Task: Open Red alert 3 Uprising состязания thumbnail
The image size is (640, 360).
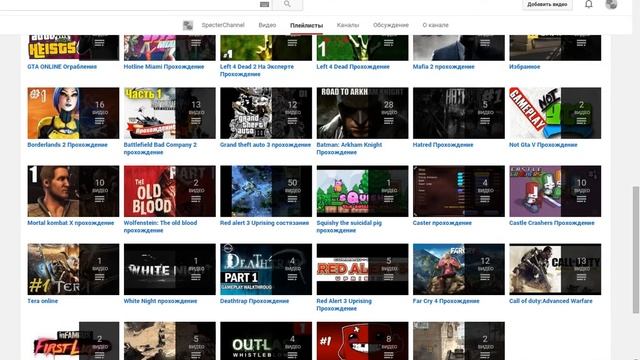Action: point(266,191)
